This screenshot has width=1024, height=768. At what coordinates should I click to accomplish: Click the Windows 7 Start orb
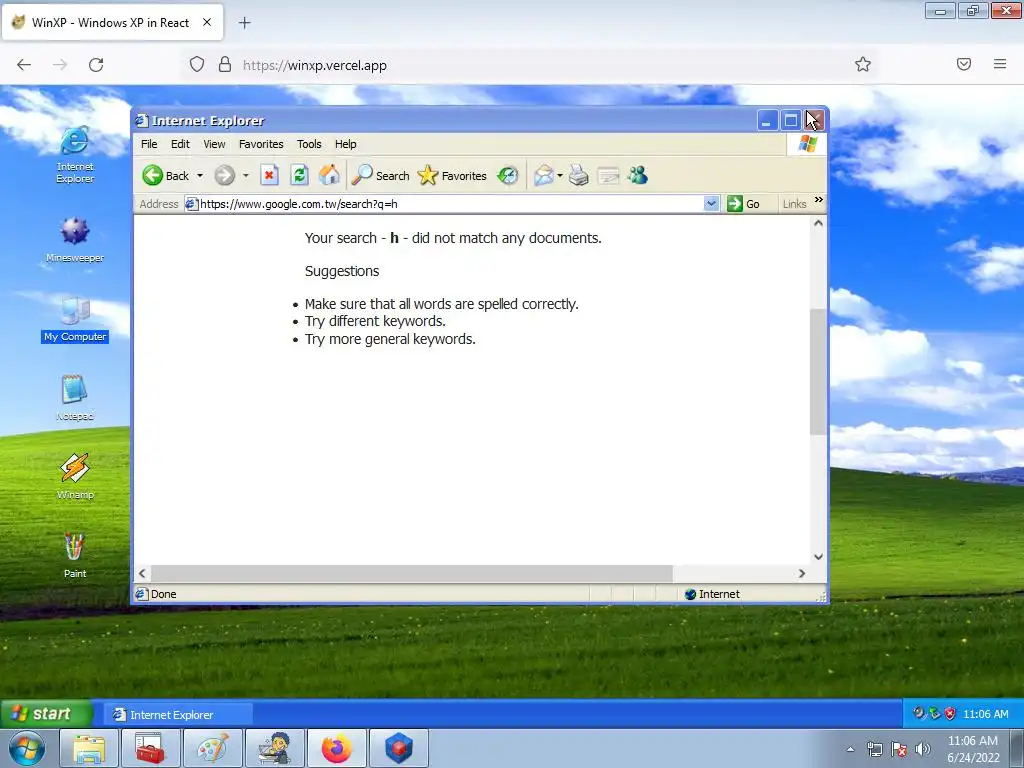27,748
